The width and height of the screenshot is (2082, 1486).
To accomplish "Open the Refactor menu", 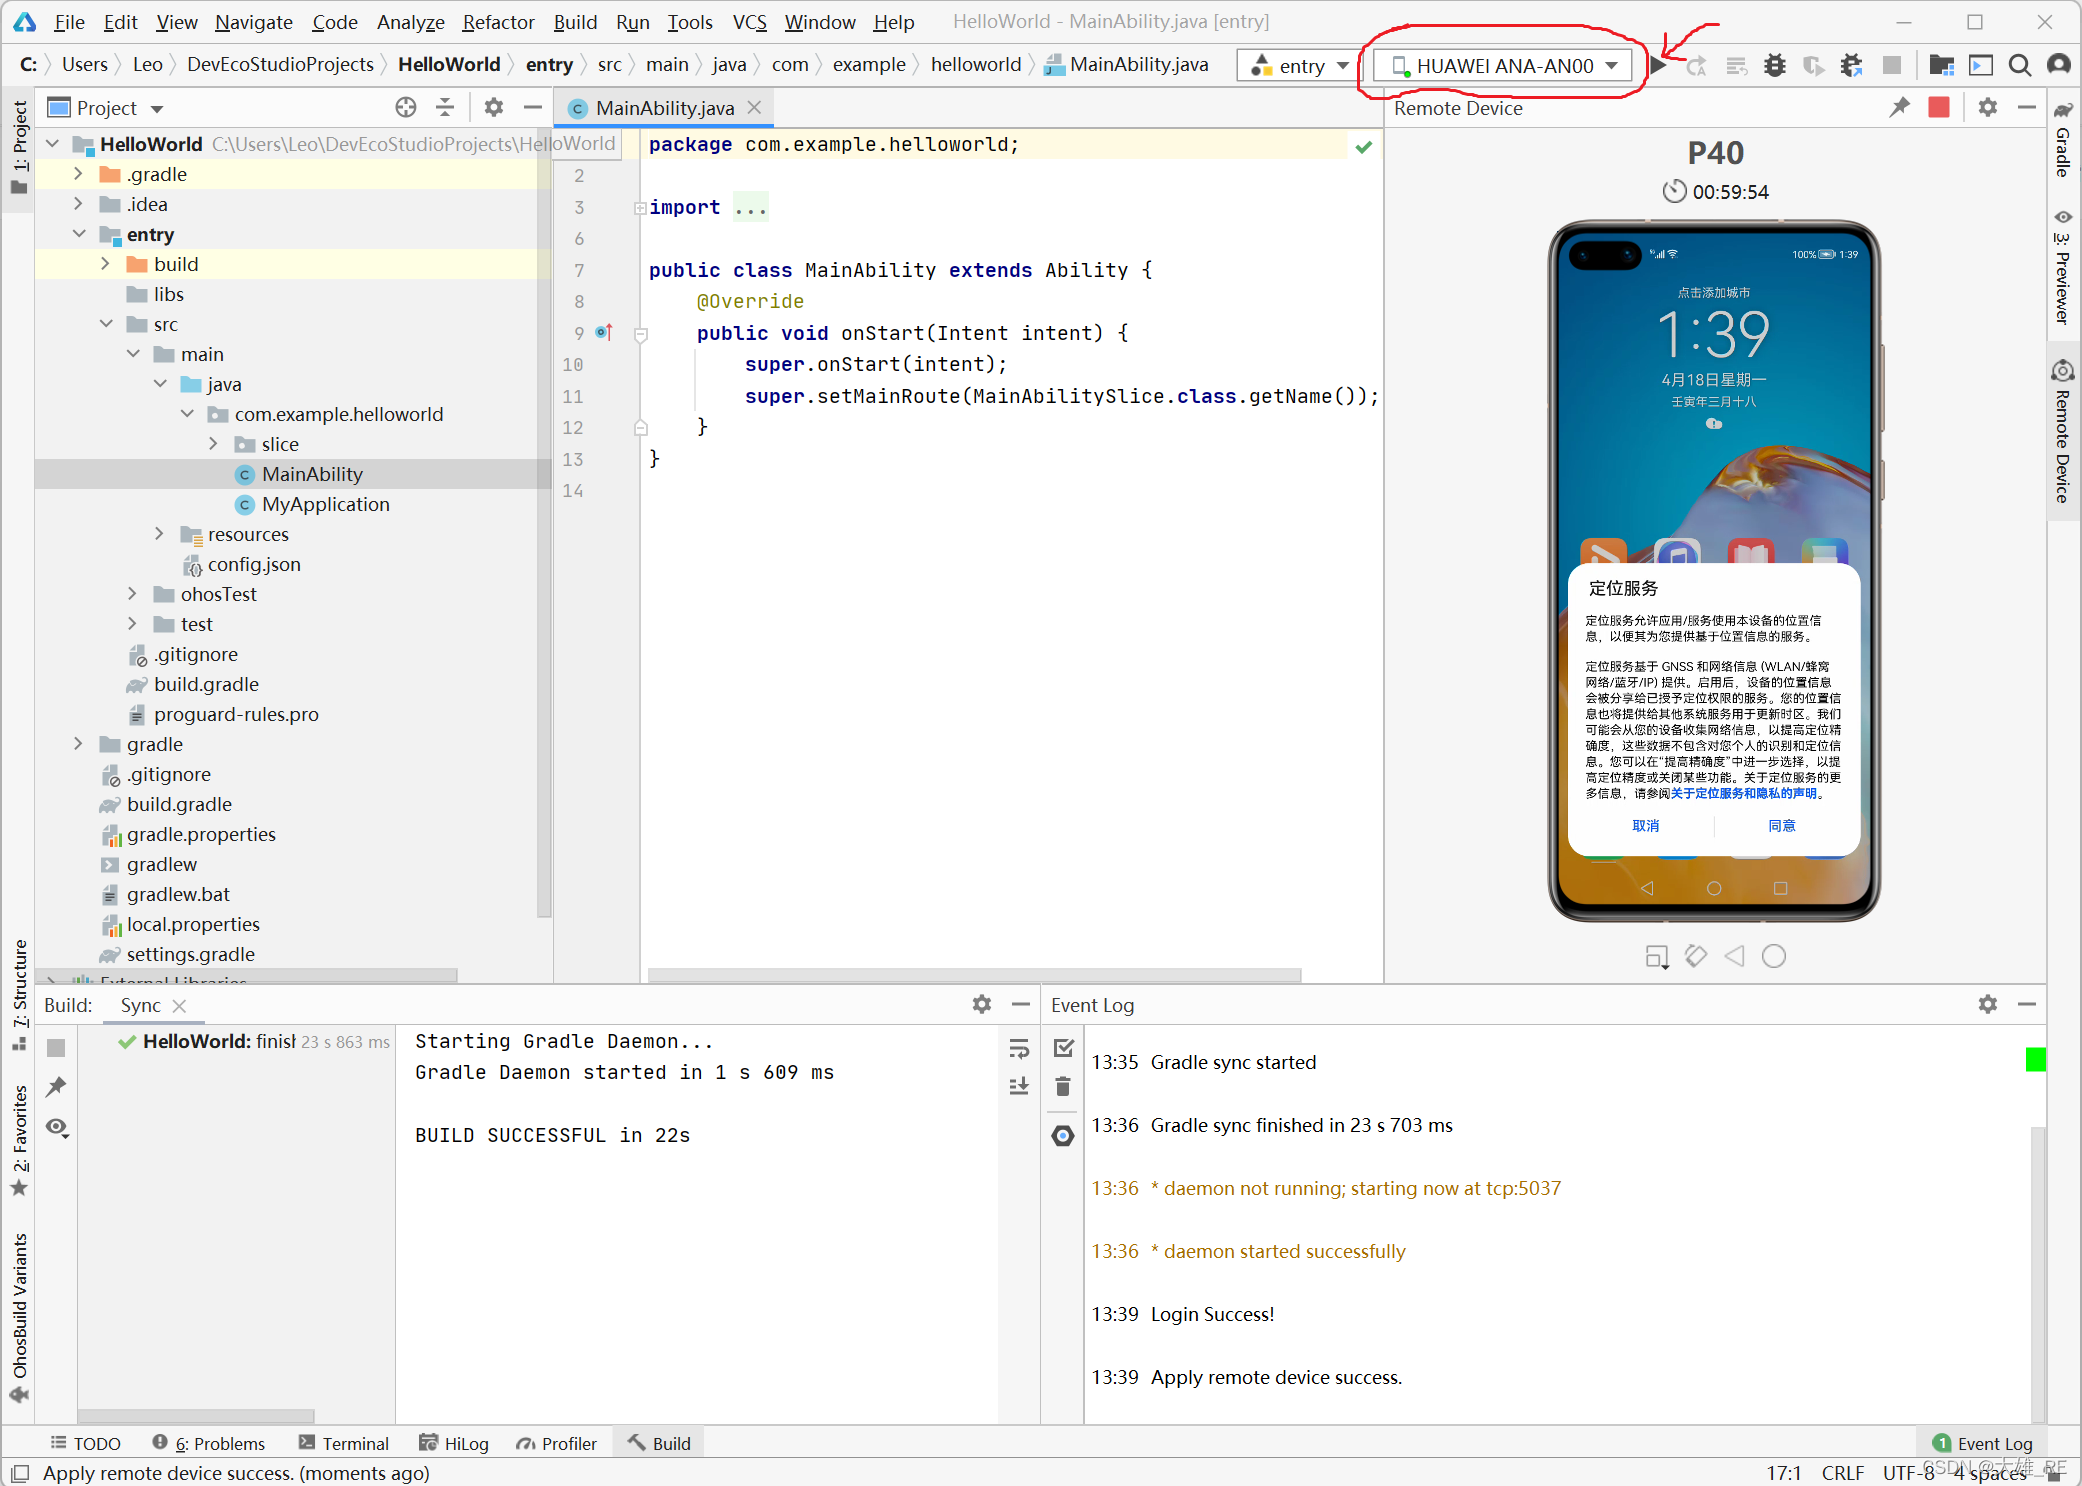I will (498, 22).
